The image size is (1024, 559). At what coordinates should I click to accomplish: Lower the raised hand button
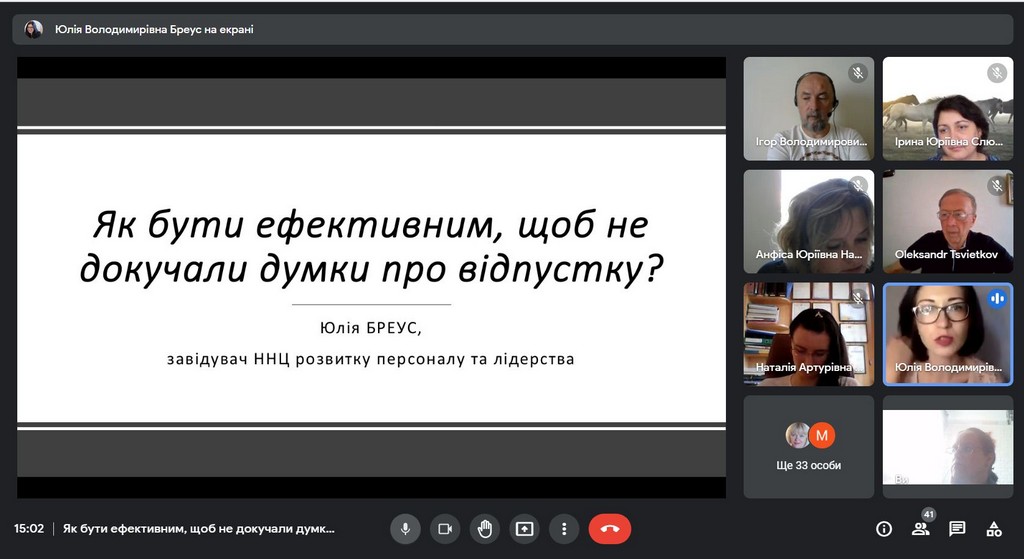(x=485, y=529)
